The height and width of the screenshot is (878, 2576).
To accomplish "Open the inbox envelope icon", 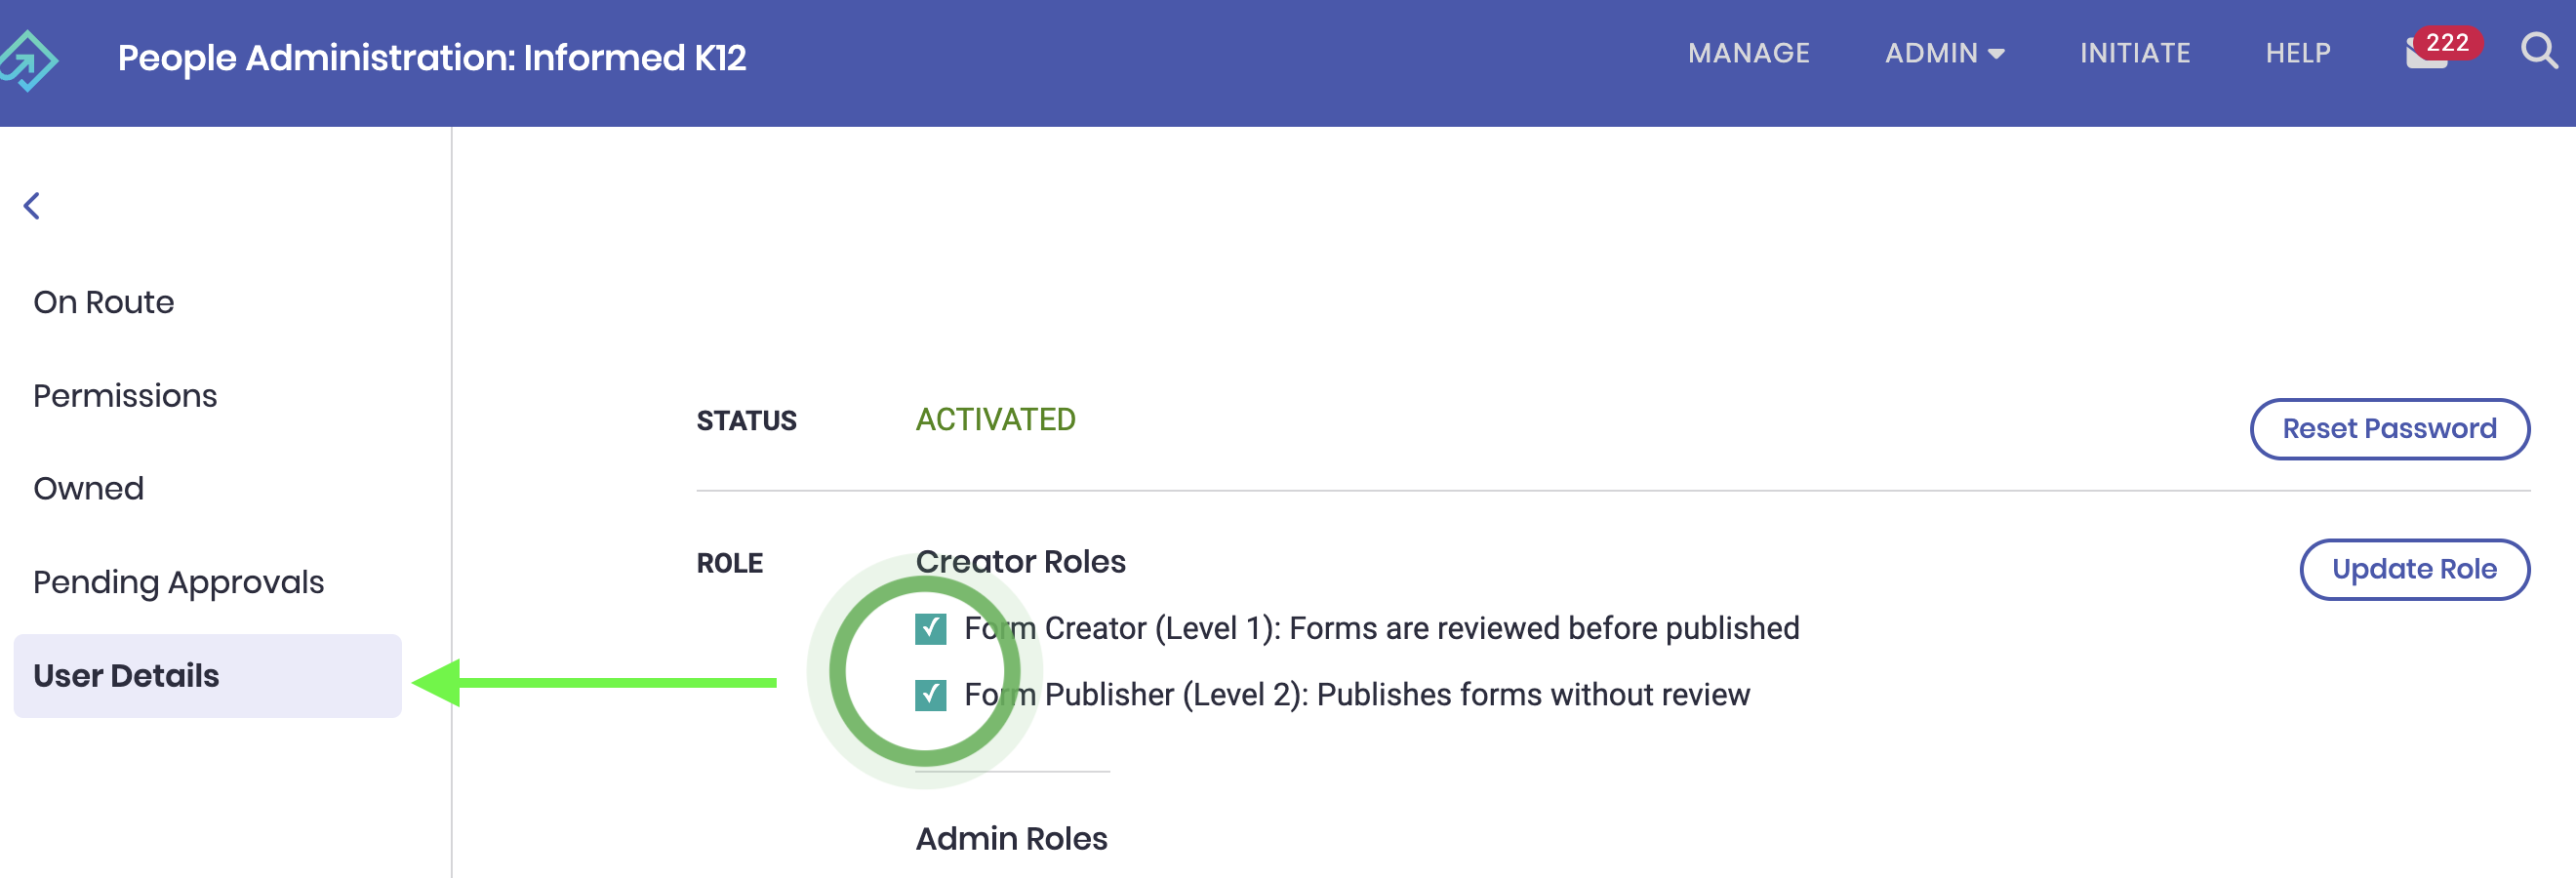I will tap(2424, 54).
